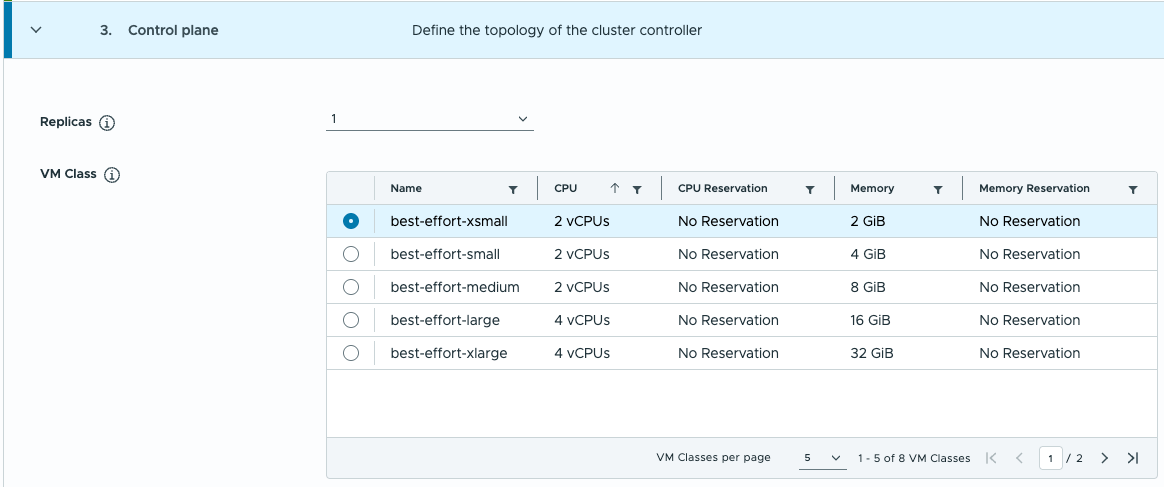Open the CPU Reservation filter icon
The width and height of the screenshot is (1164, 487).
[x=810, y=189]
